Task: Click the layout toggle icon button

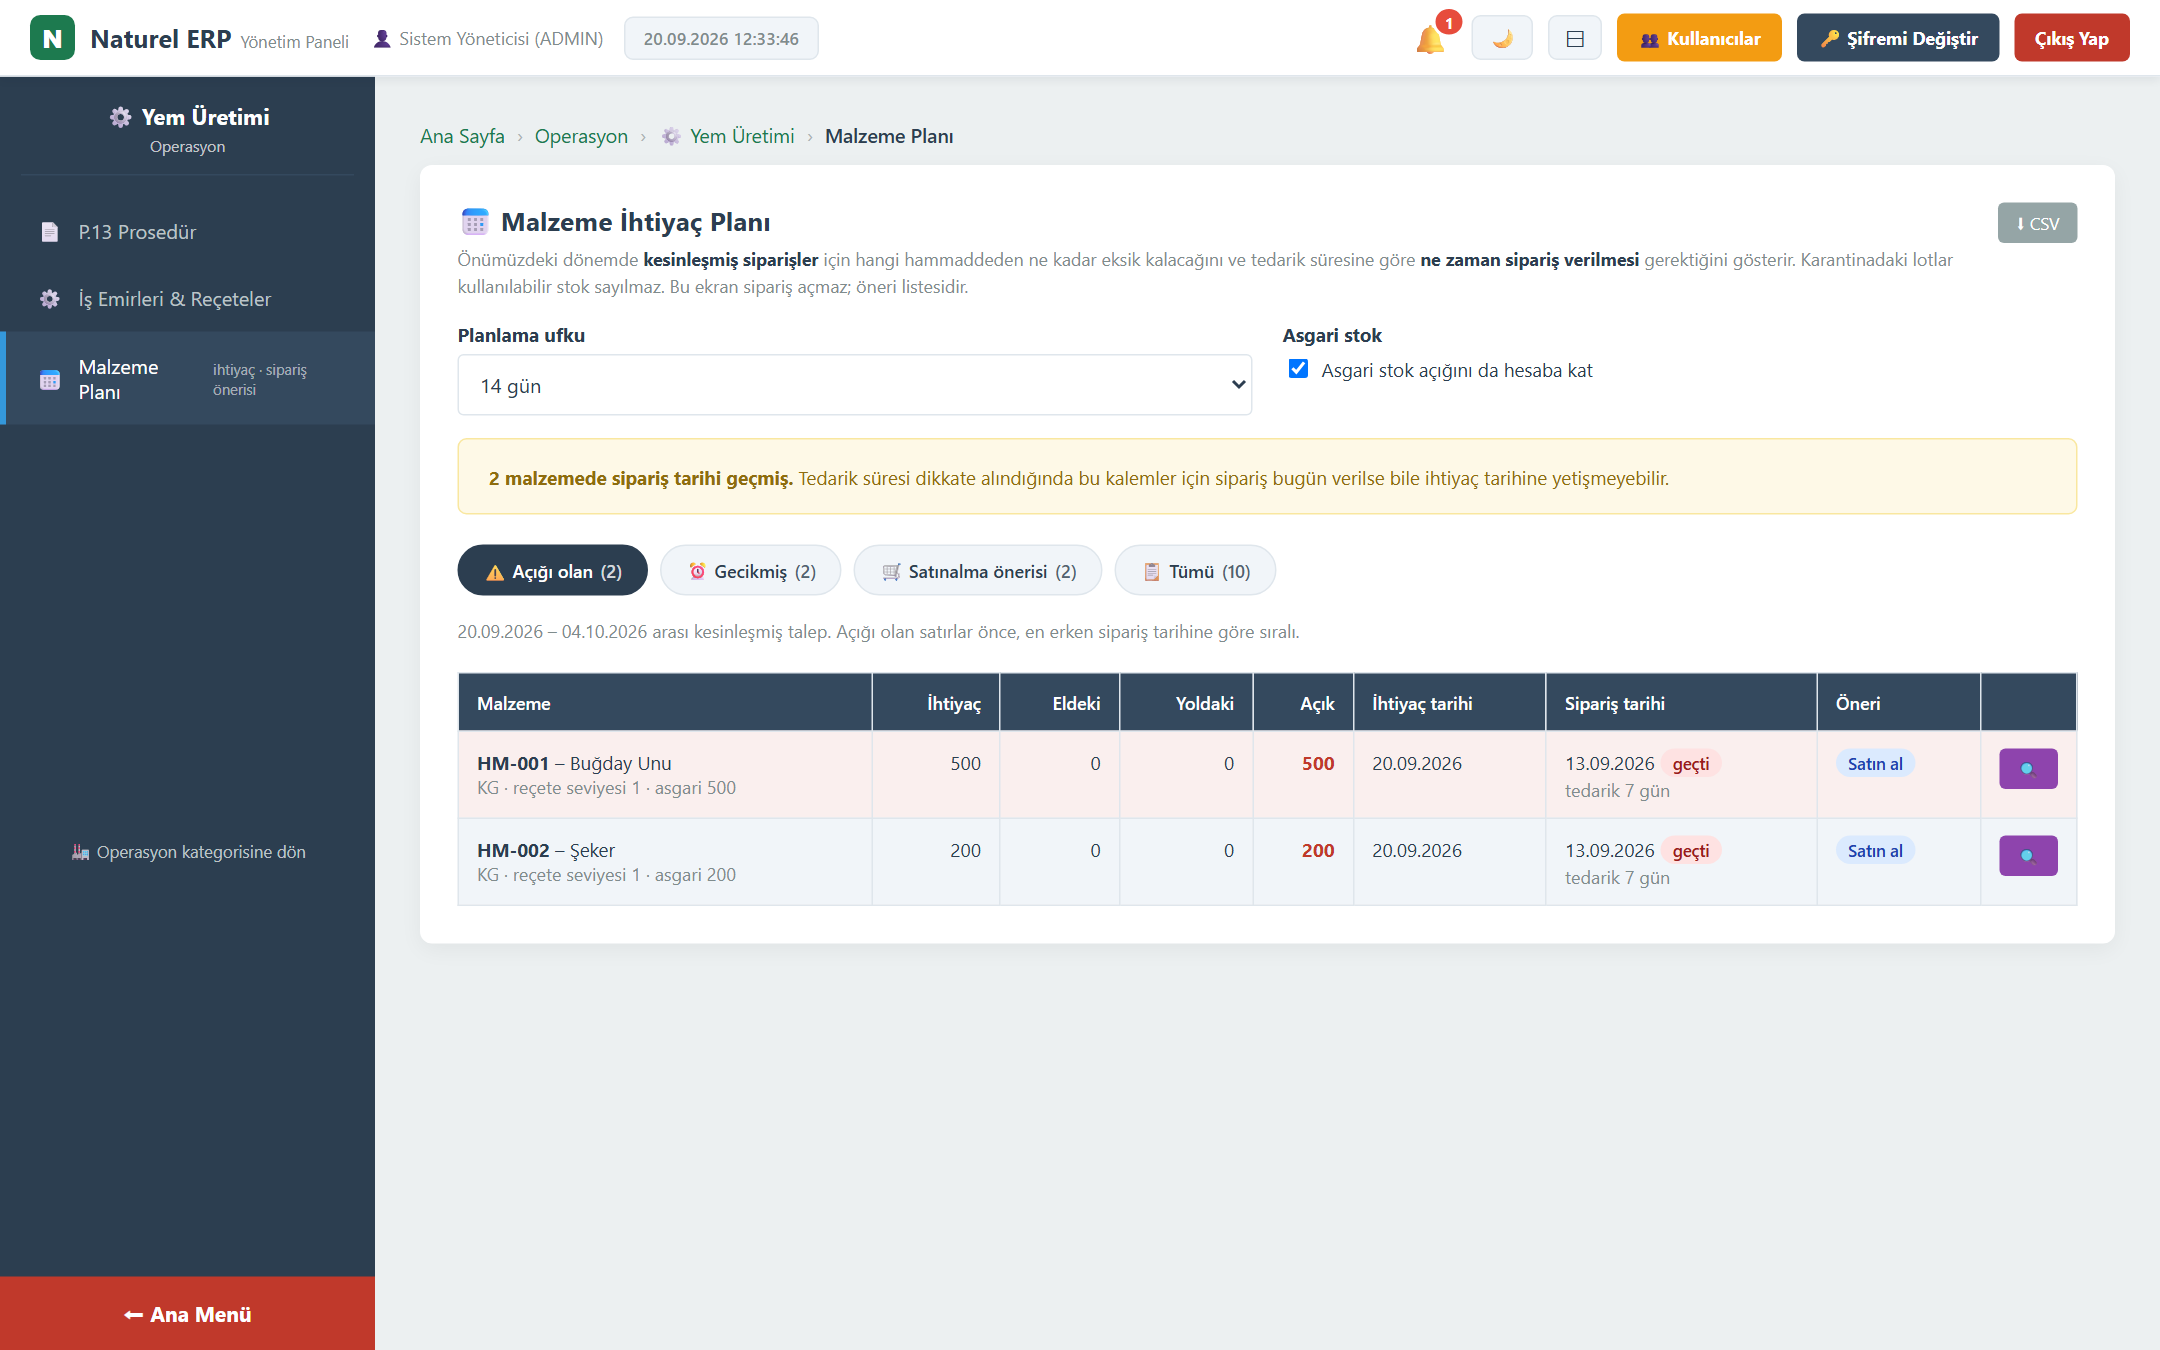Action: (1575, 39)
